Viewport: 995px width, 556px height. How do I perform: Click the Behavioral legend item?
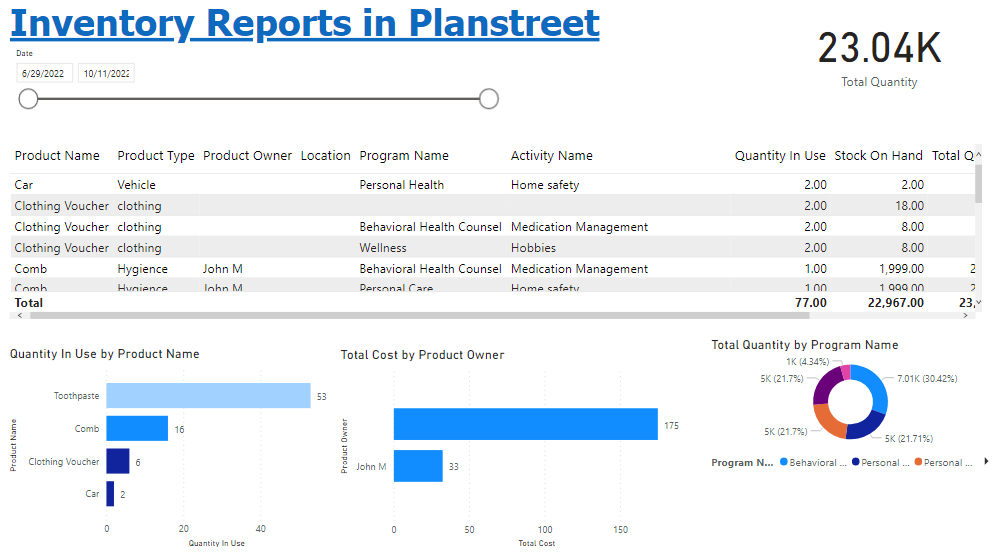click(x=814, y=463)
